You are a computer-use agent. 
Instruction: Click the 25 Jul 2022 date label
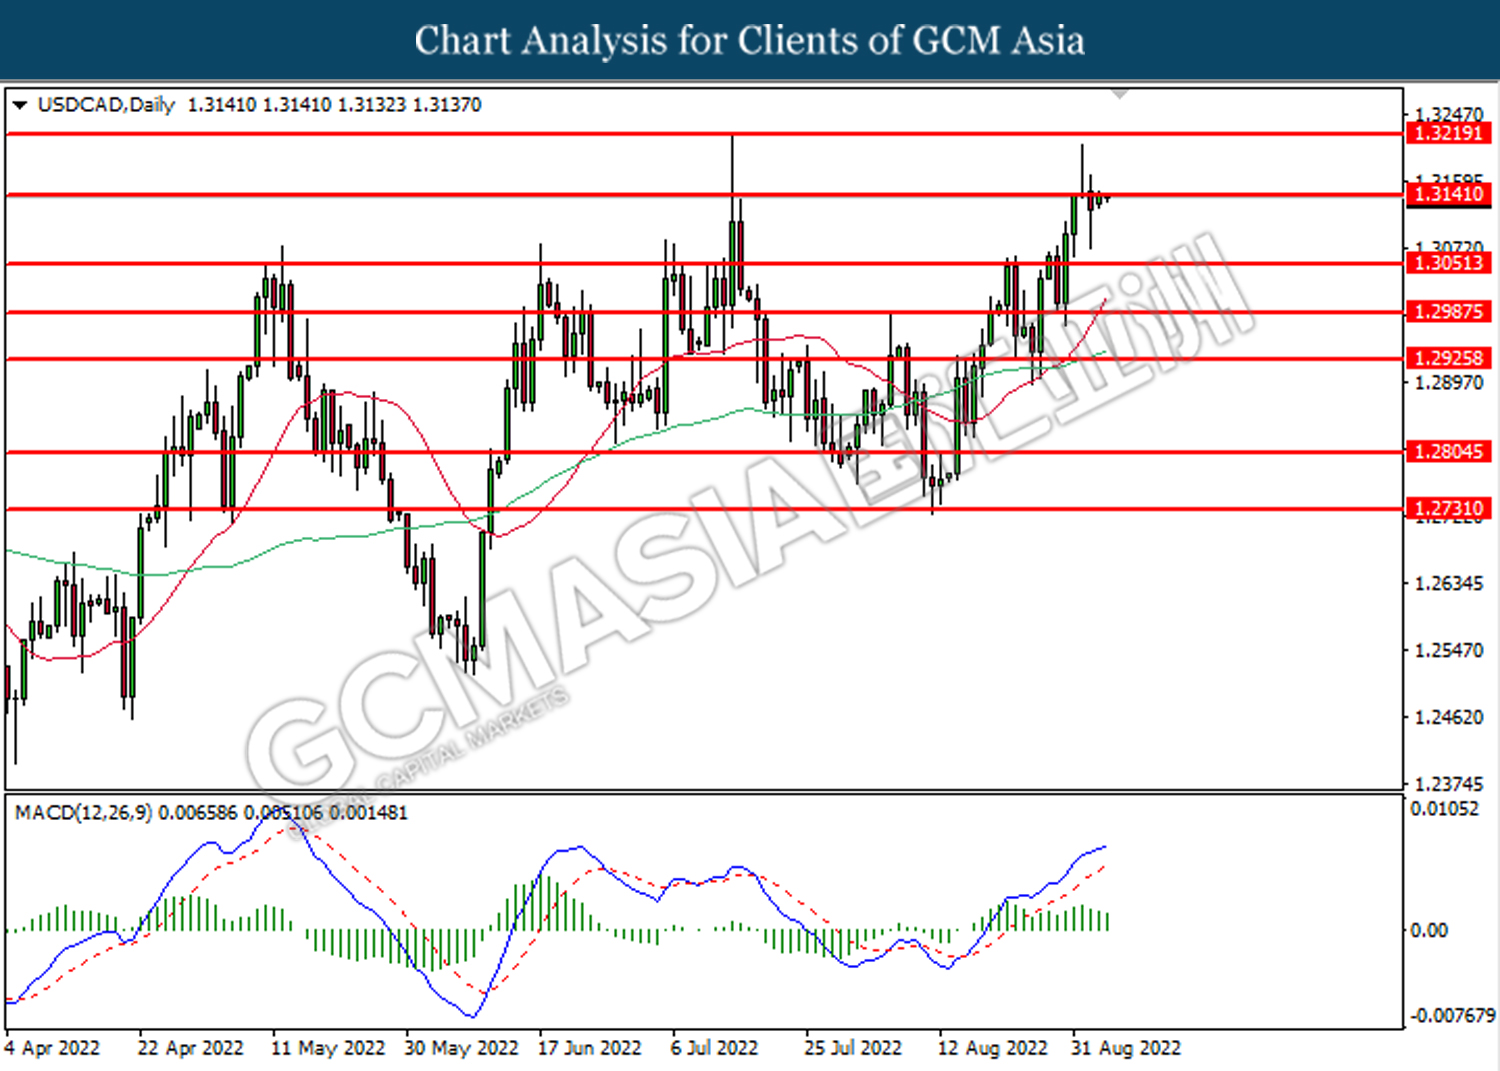point(853,1049)
